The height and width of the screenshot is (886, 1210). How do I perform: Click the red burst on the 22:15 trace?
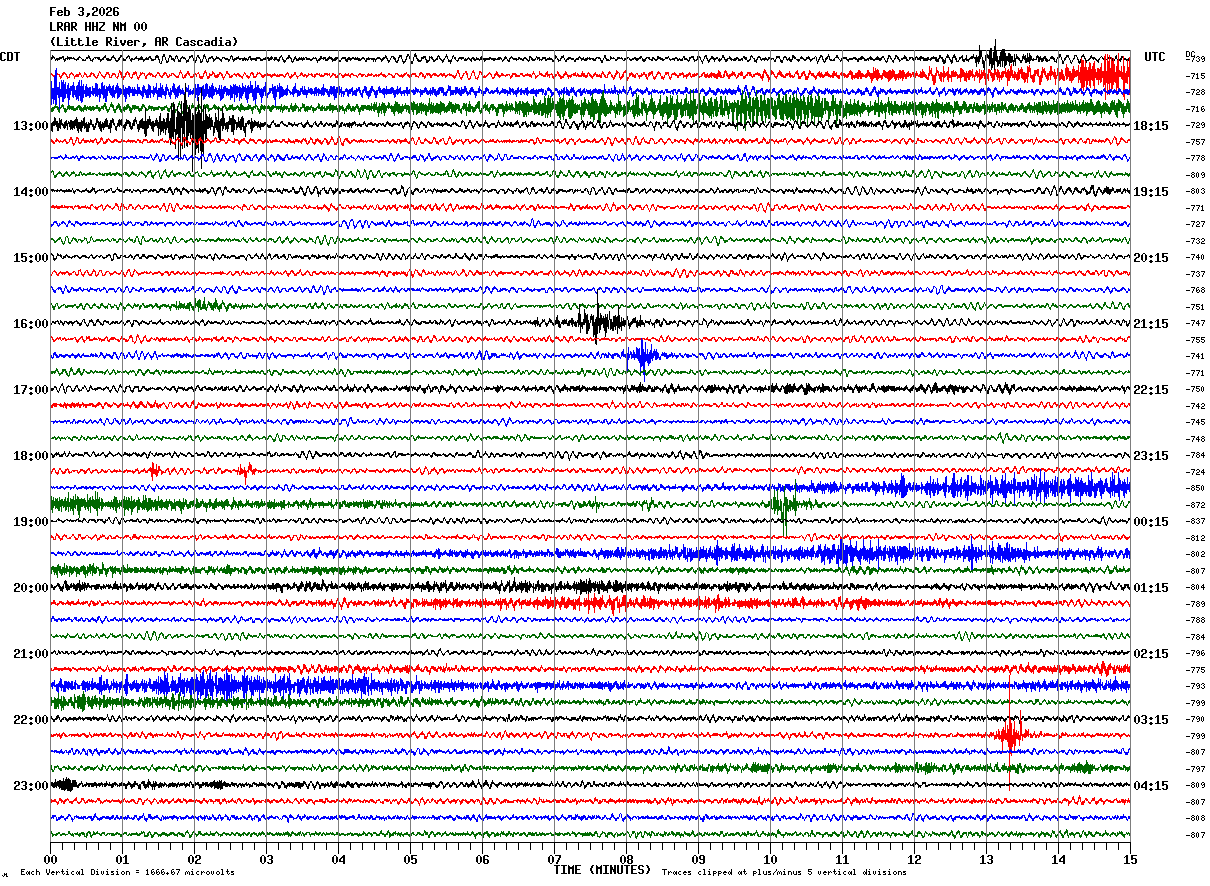click(1011, 736)
